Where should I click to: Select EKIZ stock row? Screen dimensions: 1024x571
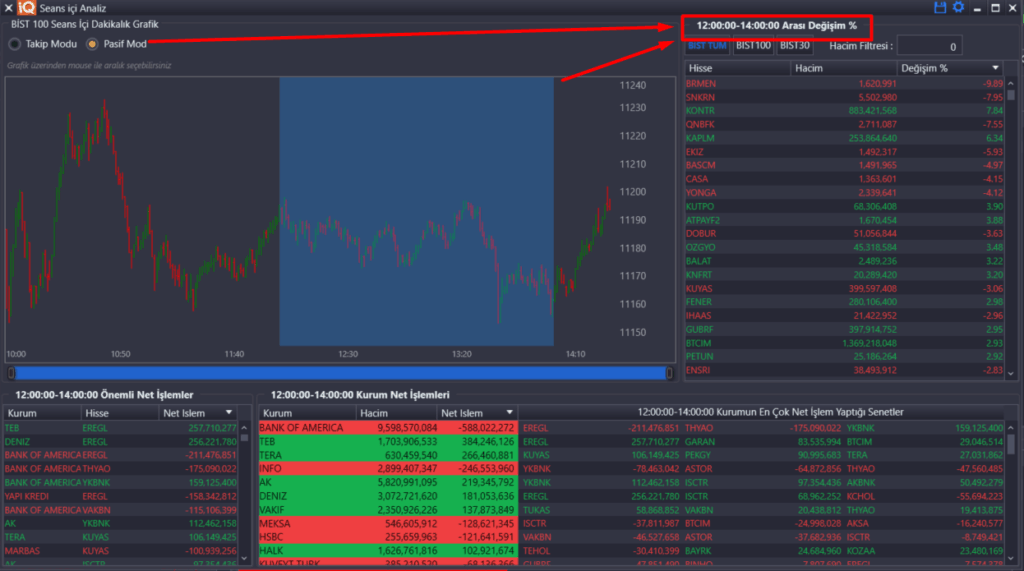844,152
